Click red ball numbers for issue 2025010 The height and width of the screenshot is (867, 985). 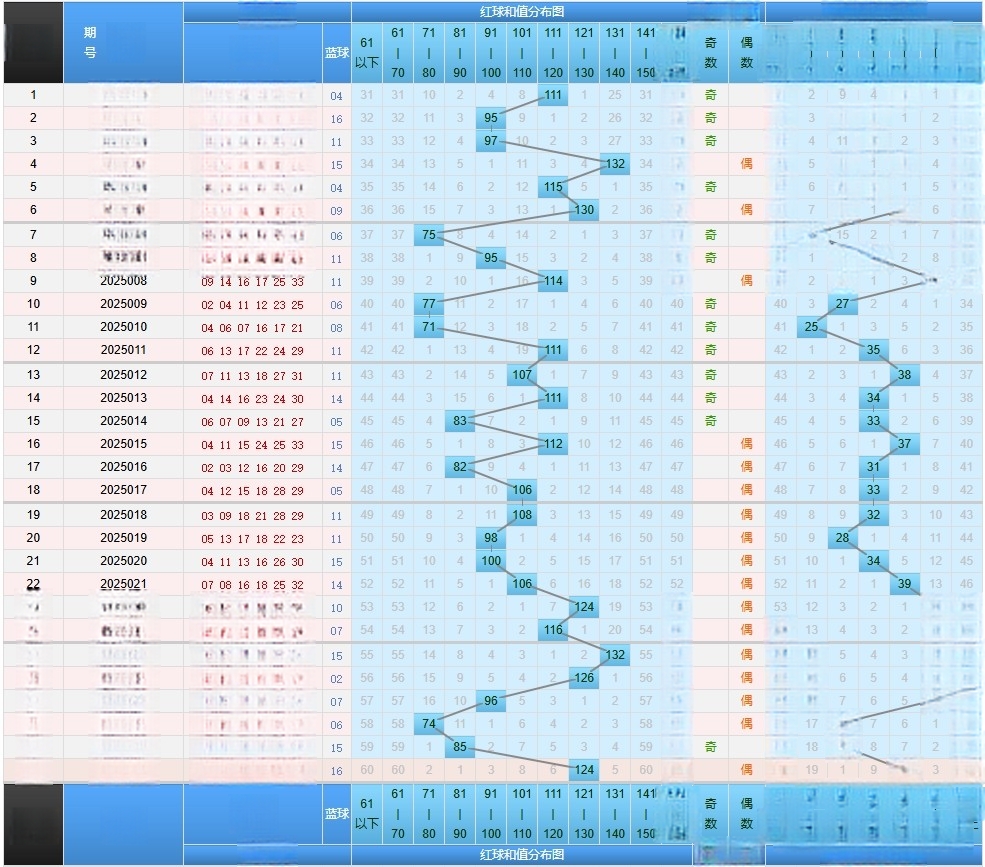coord(251,327)
